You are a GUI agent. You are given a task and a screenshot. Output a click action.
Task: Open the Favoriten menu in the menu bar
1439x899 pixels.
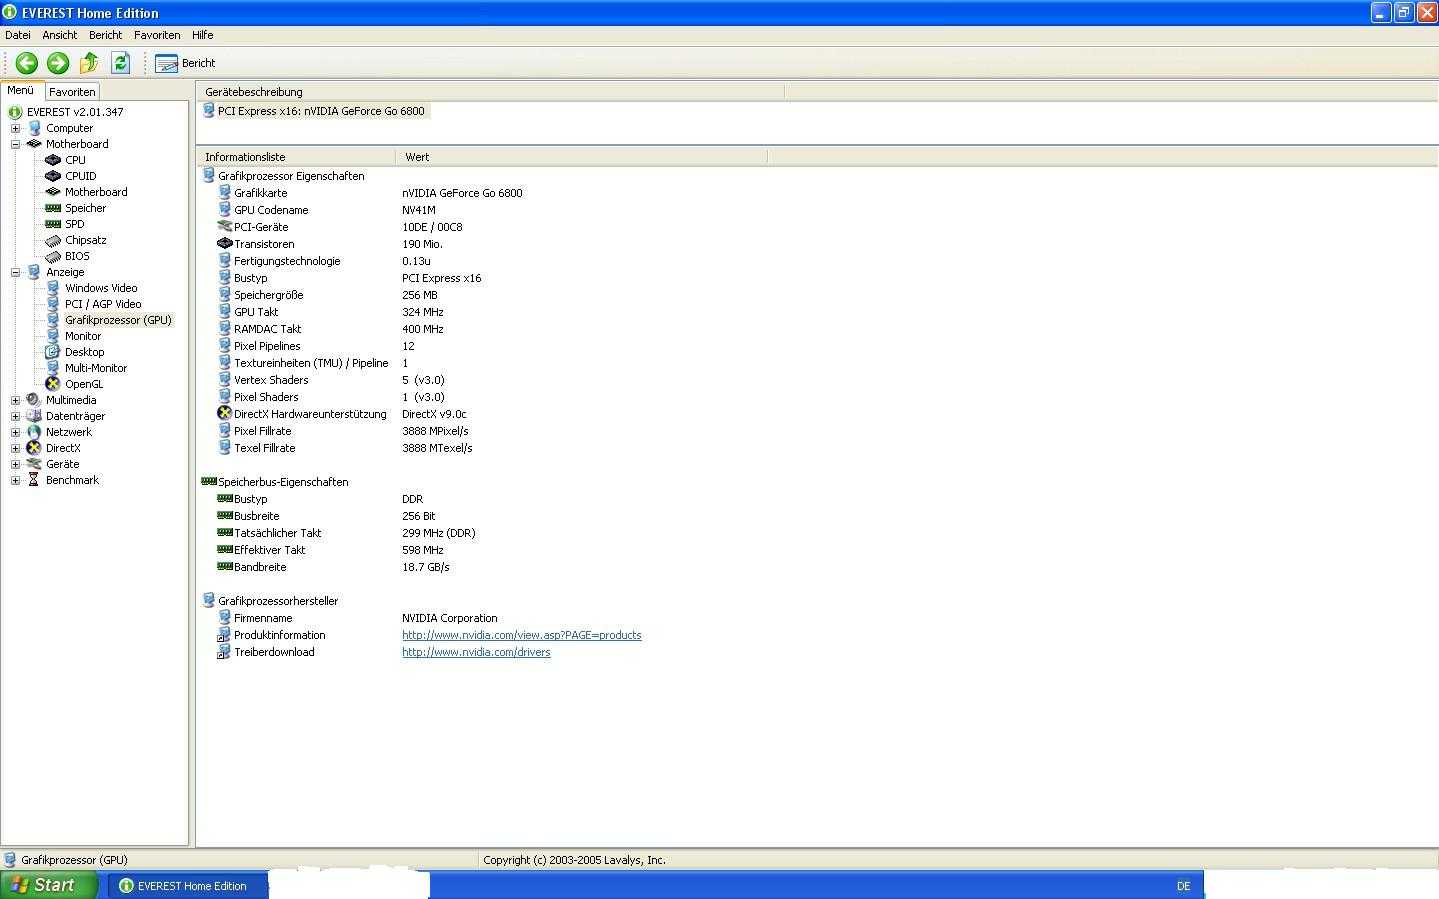pyautogui.click(x=157, y=35)
